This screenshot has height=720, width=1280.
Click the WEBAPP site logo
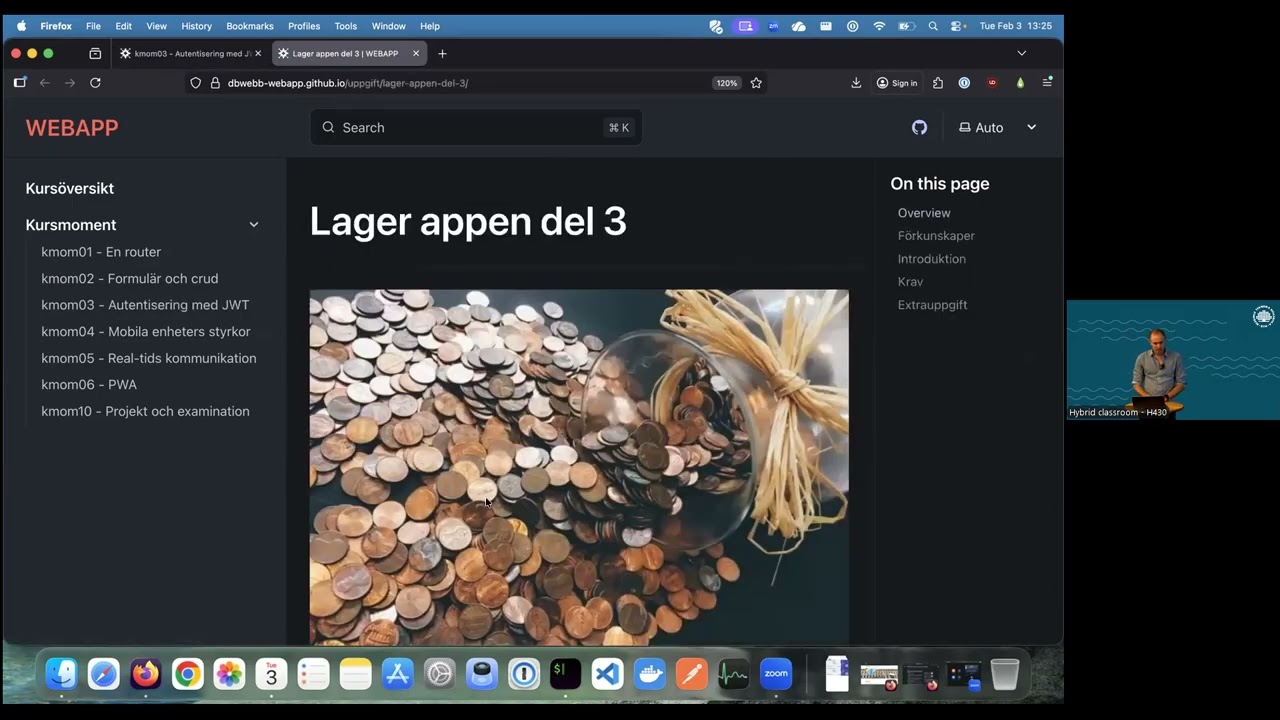pos(72,127)
